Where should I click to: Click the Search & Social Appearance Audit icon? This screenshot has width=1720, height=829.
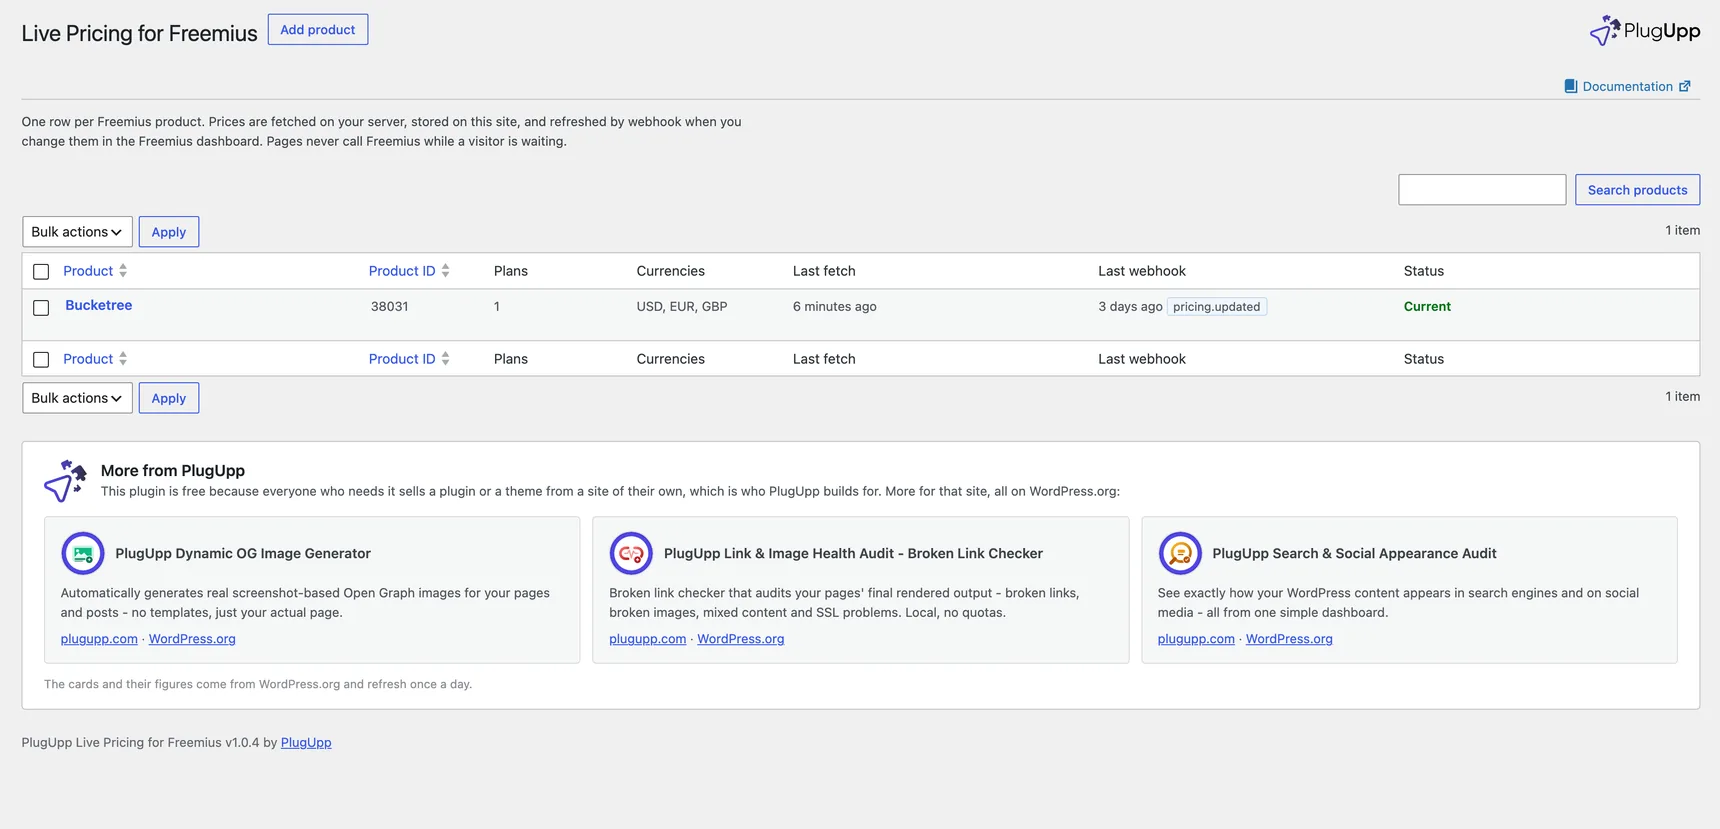(1180, 553)
